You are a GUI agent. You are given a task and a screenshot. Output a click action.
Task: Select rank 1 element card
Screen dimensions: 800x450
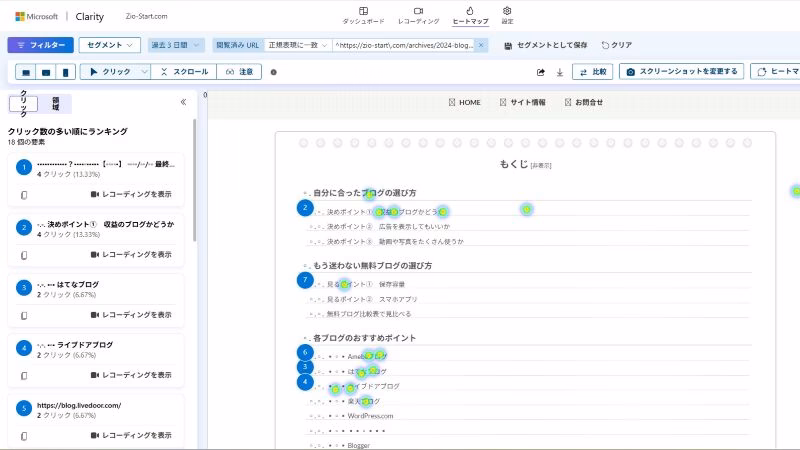[96, 180]
